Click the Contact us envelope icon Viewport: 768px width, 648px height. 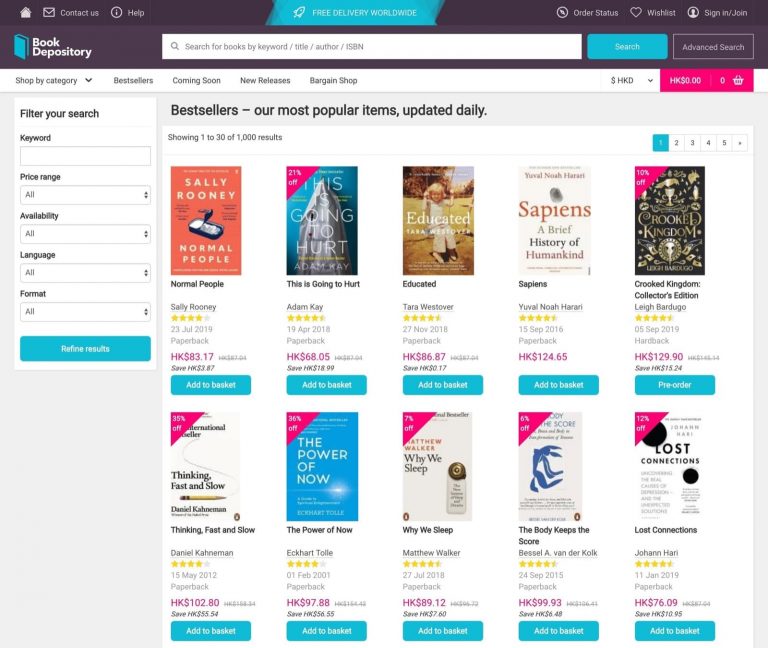[49, 12]
